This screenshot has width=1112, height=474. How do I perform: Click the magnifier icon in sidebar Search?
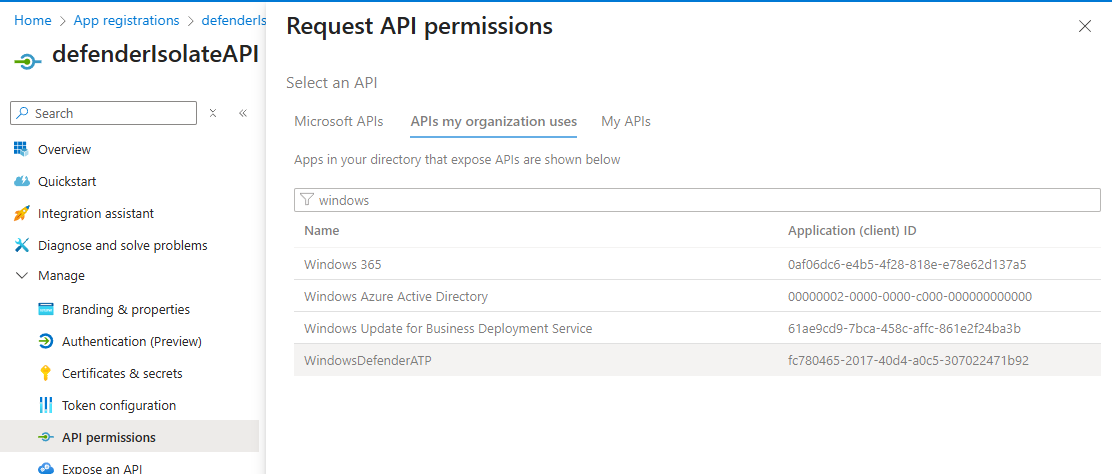[x=23, y=113]
